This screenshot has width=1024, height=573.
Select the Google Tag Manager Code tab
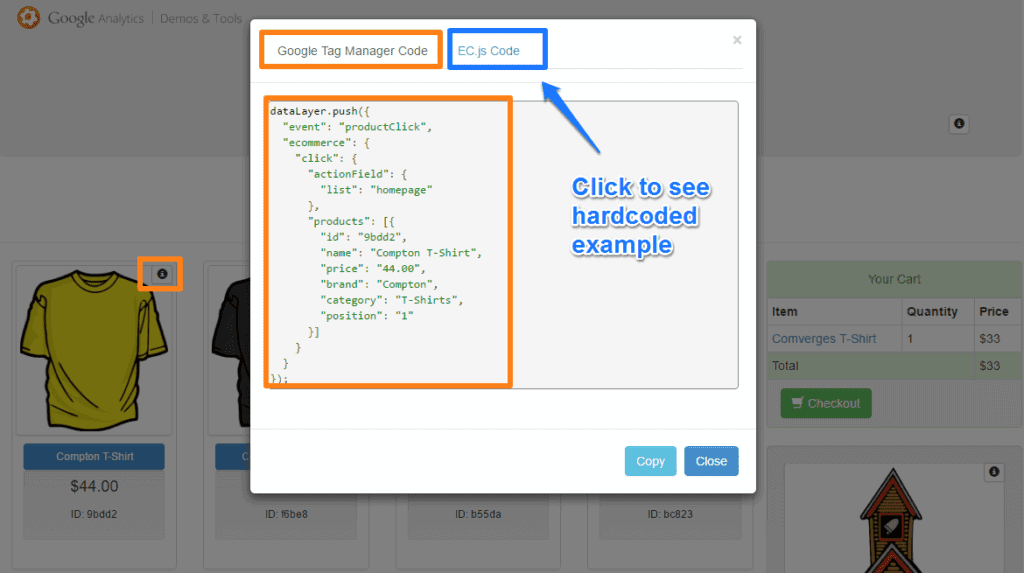352,51
